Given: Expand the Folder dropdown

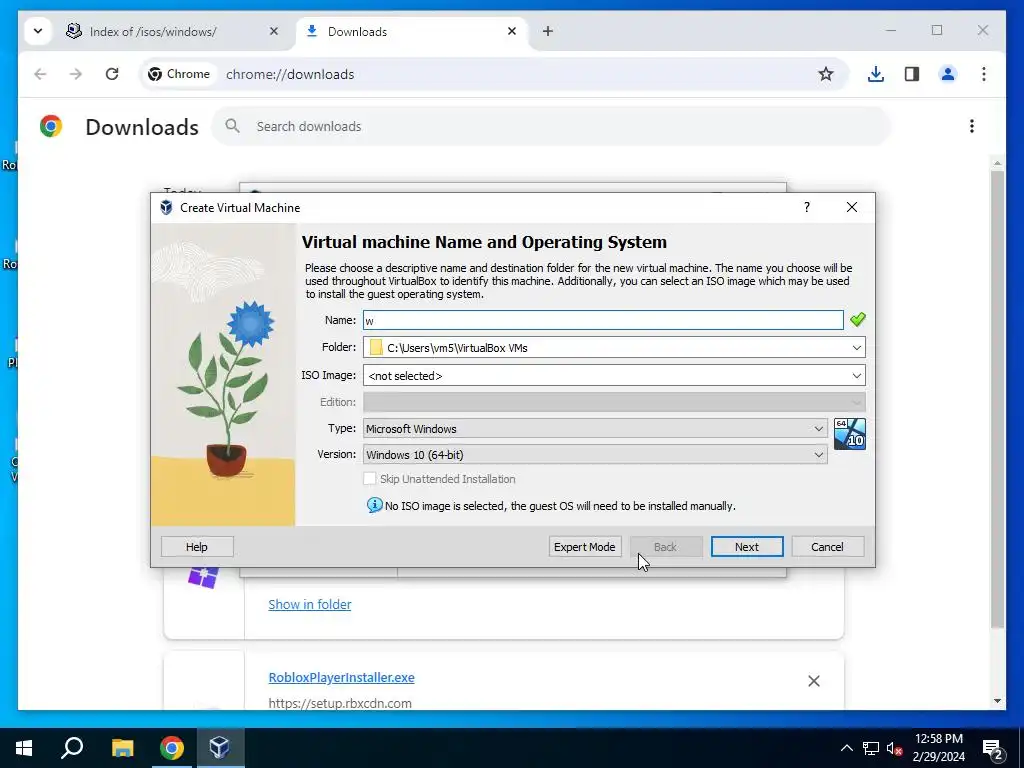Looking at the screenshot, I should [x=856, y=347].
